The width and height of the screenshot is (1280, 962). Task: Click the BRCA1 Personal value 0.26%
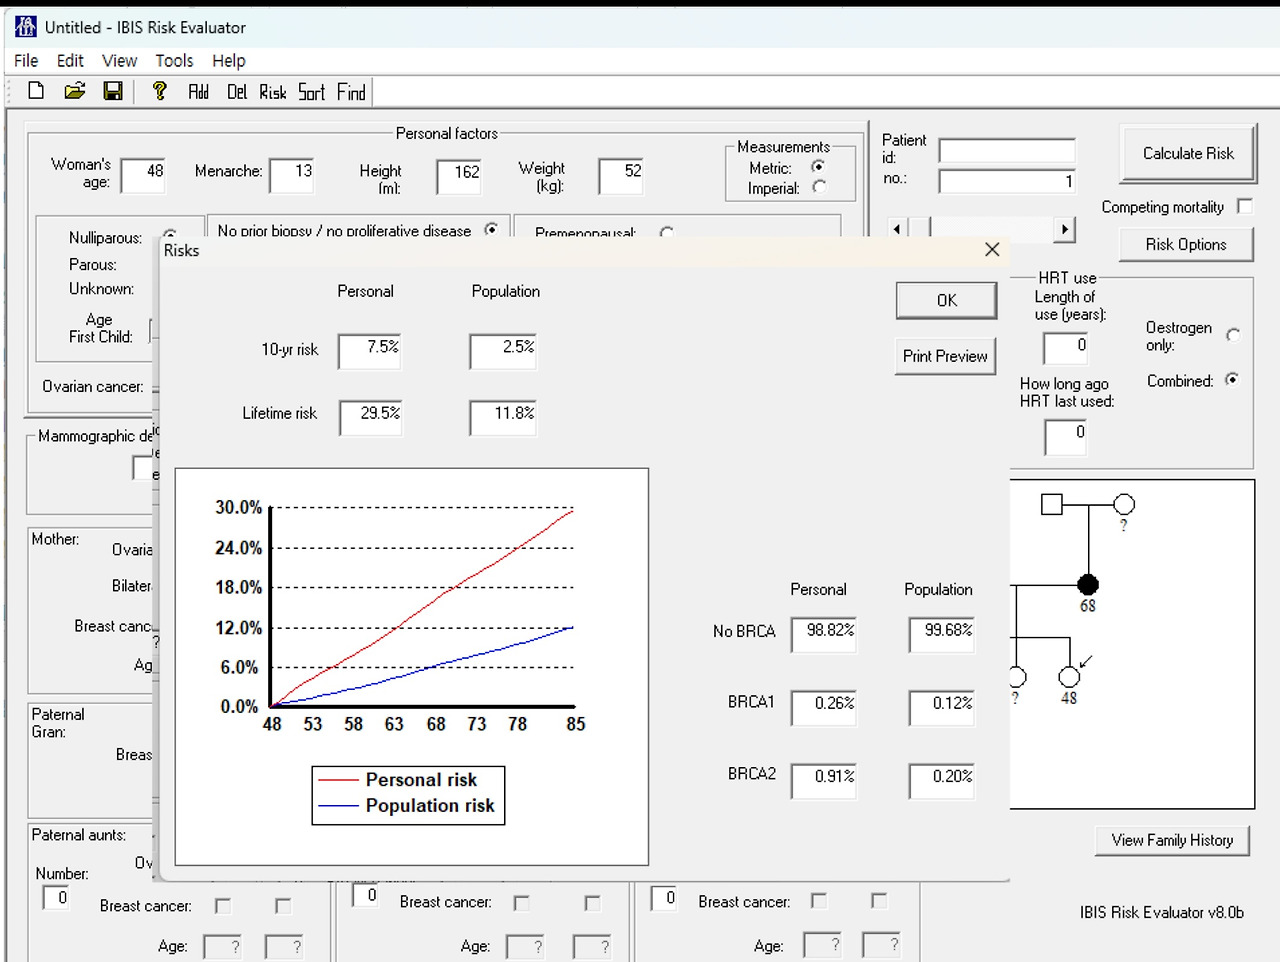tap(824, 707)
